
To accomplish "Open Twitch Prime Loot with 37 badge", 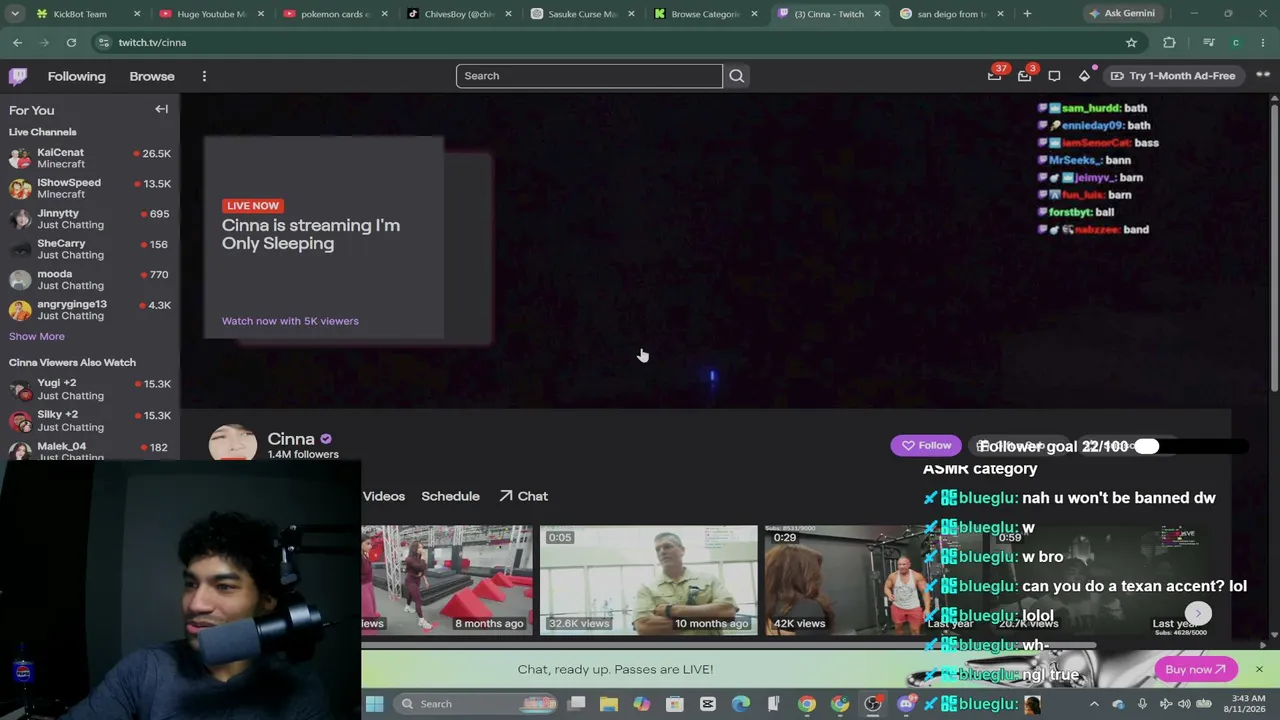I will [994, 76].
